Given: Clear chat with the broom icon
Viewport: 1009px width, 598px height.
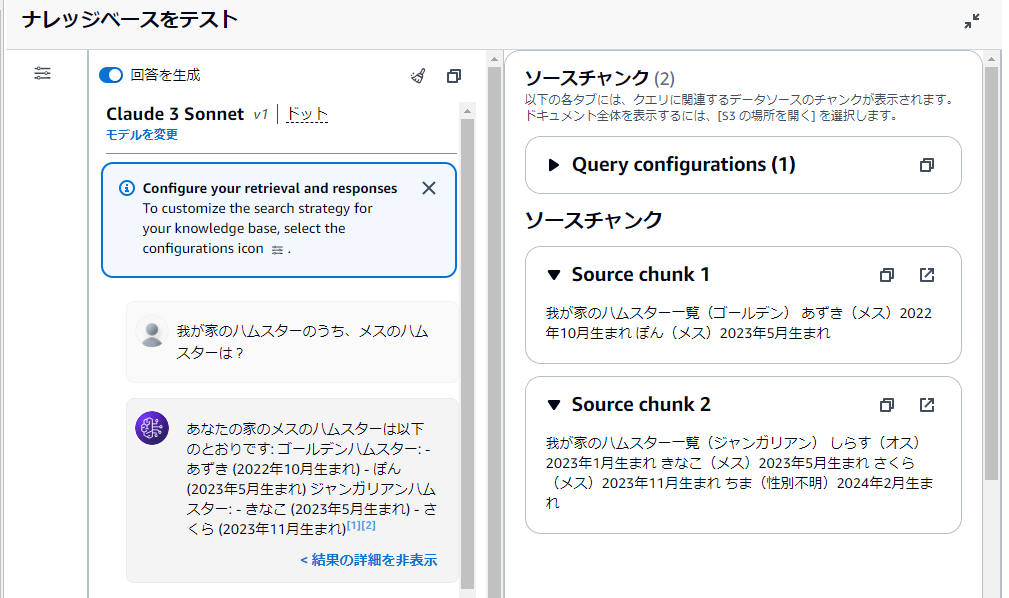Looking at the screenshot, I should pyautogui.click(x=418, y=76).
